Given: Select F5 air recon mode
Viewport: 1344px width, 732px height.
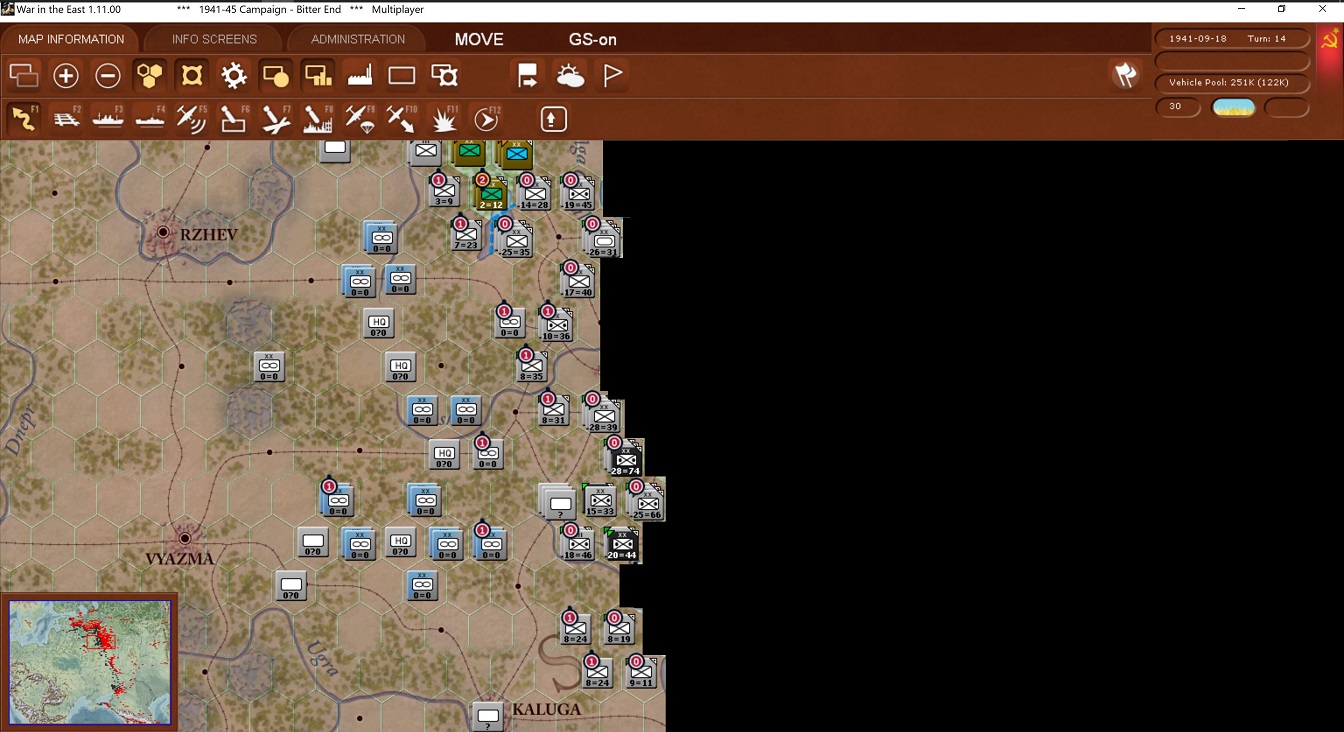Looking at the screenshot, I should [x=191, y=118].
